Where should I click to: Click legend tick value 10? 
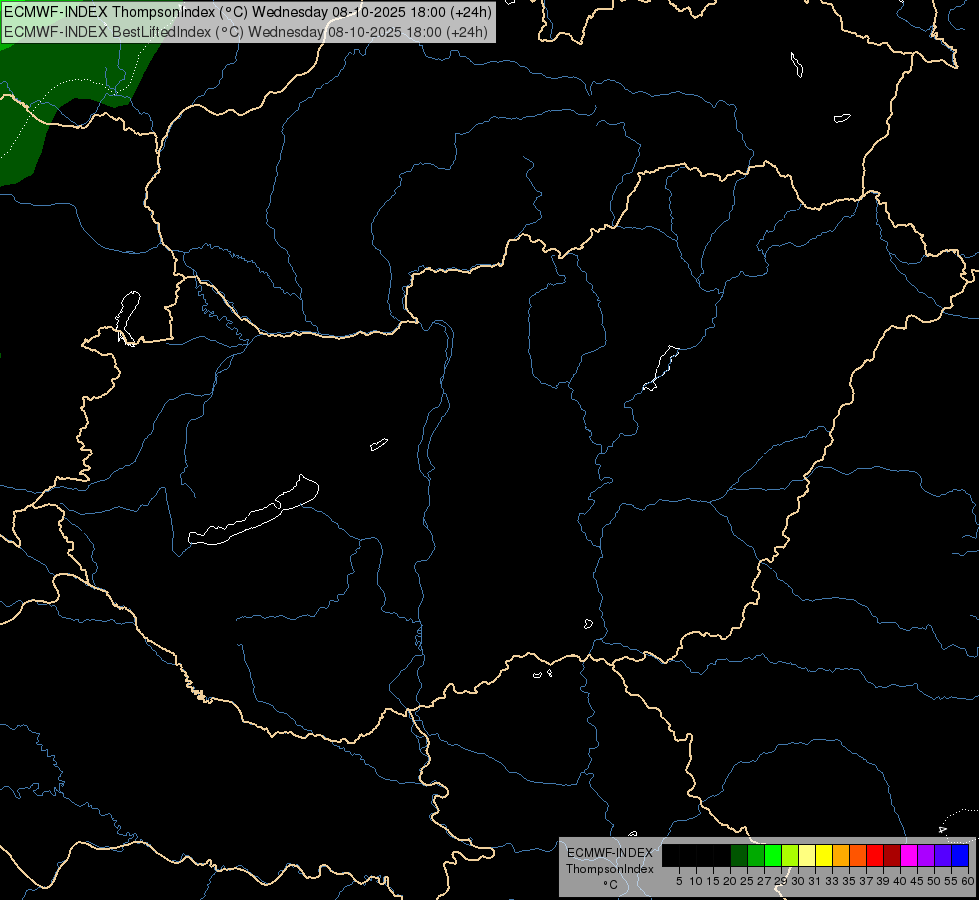696,881
